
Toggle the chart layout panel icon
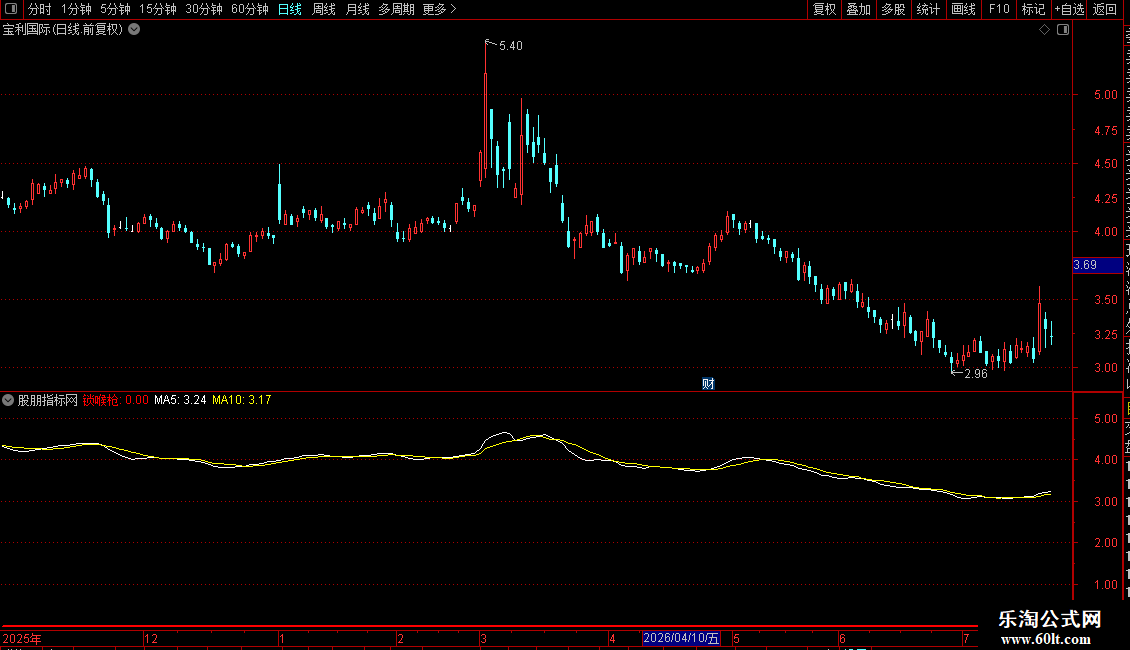point(1063,30)
